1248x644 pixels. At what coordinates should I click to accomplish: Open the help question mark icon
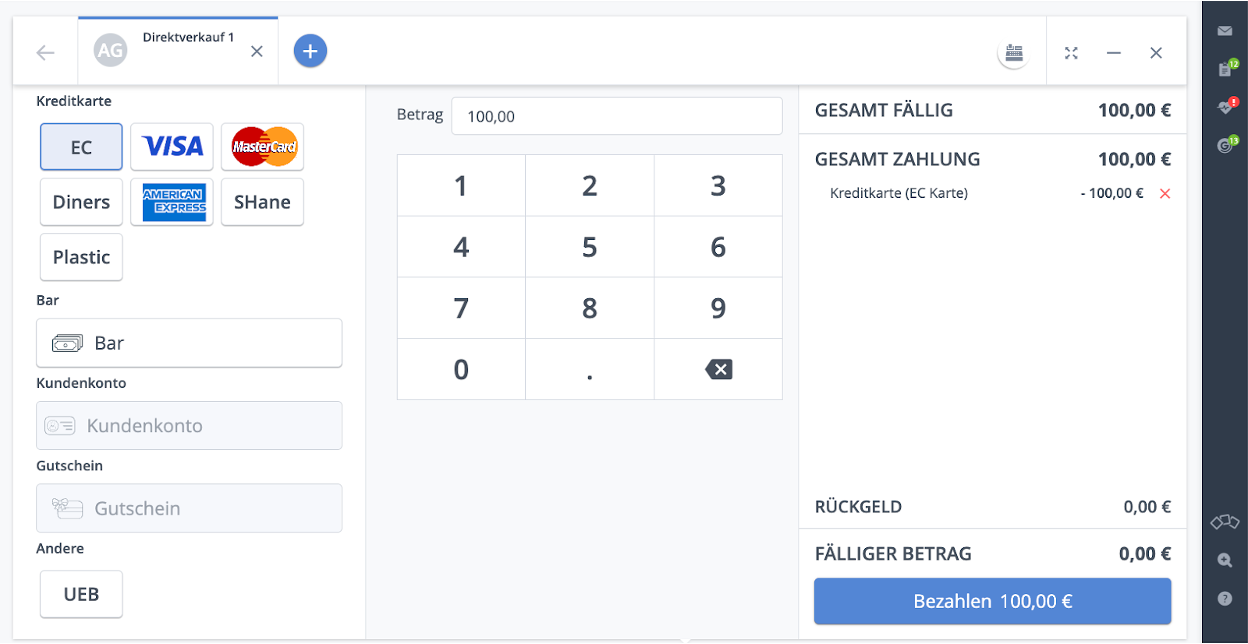tap(1224, 599)
